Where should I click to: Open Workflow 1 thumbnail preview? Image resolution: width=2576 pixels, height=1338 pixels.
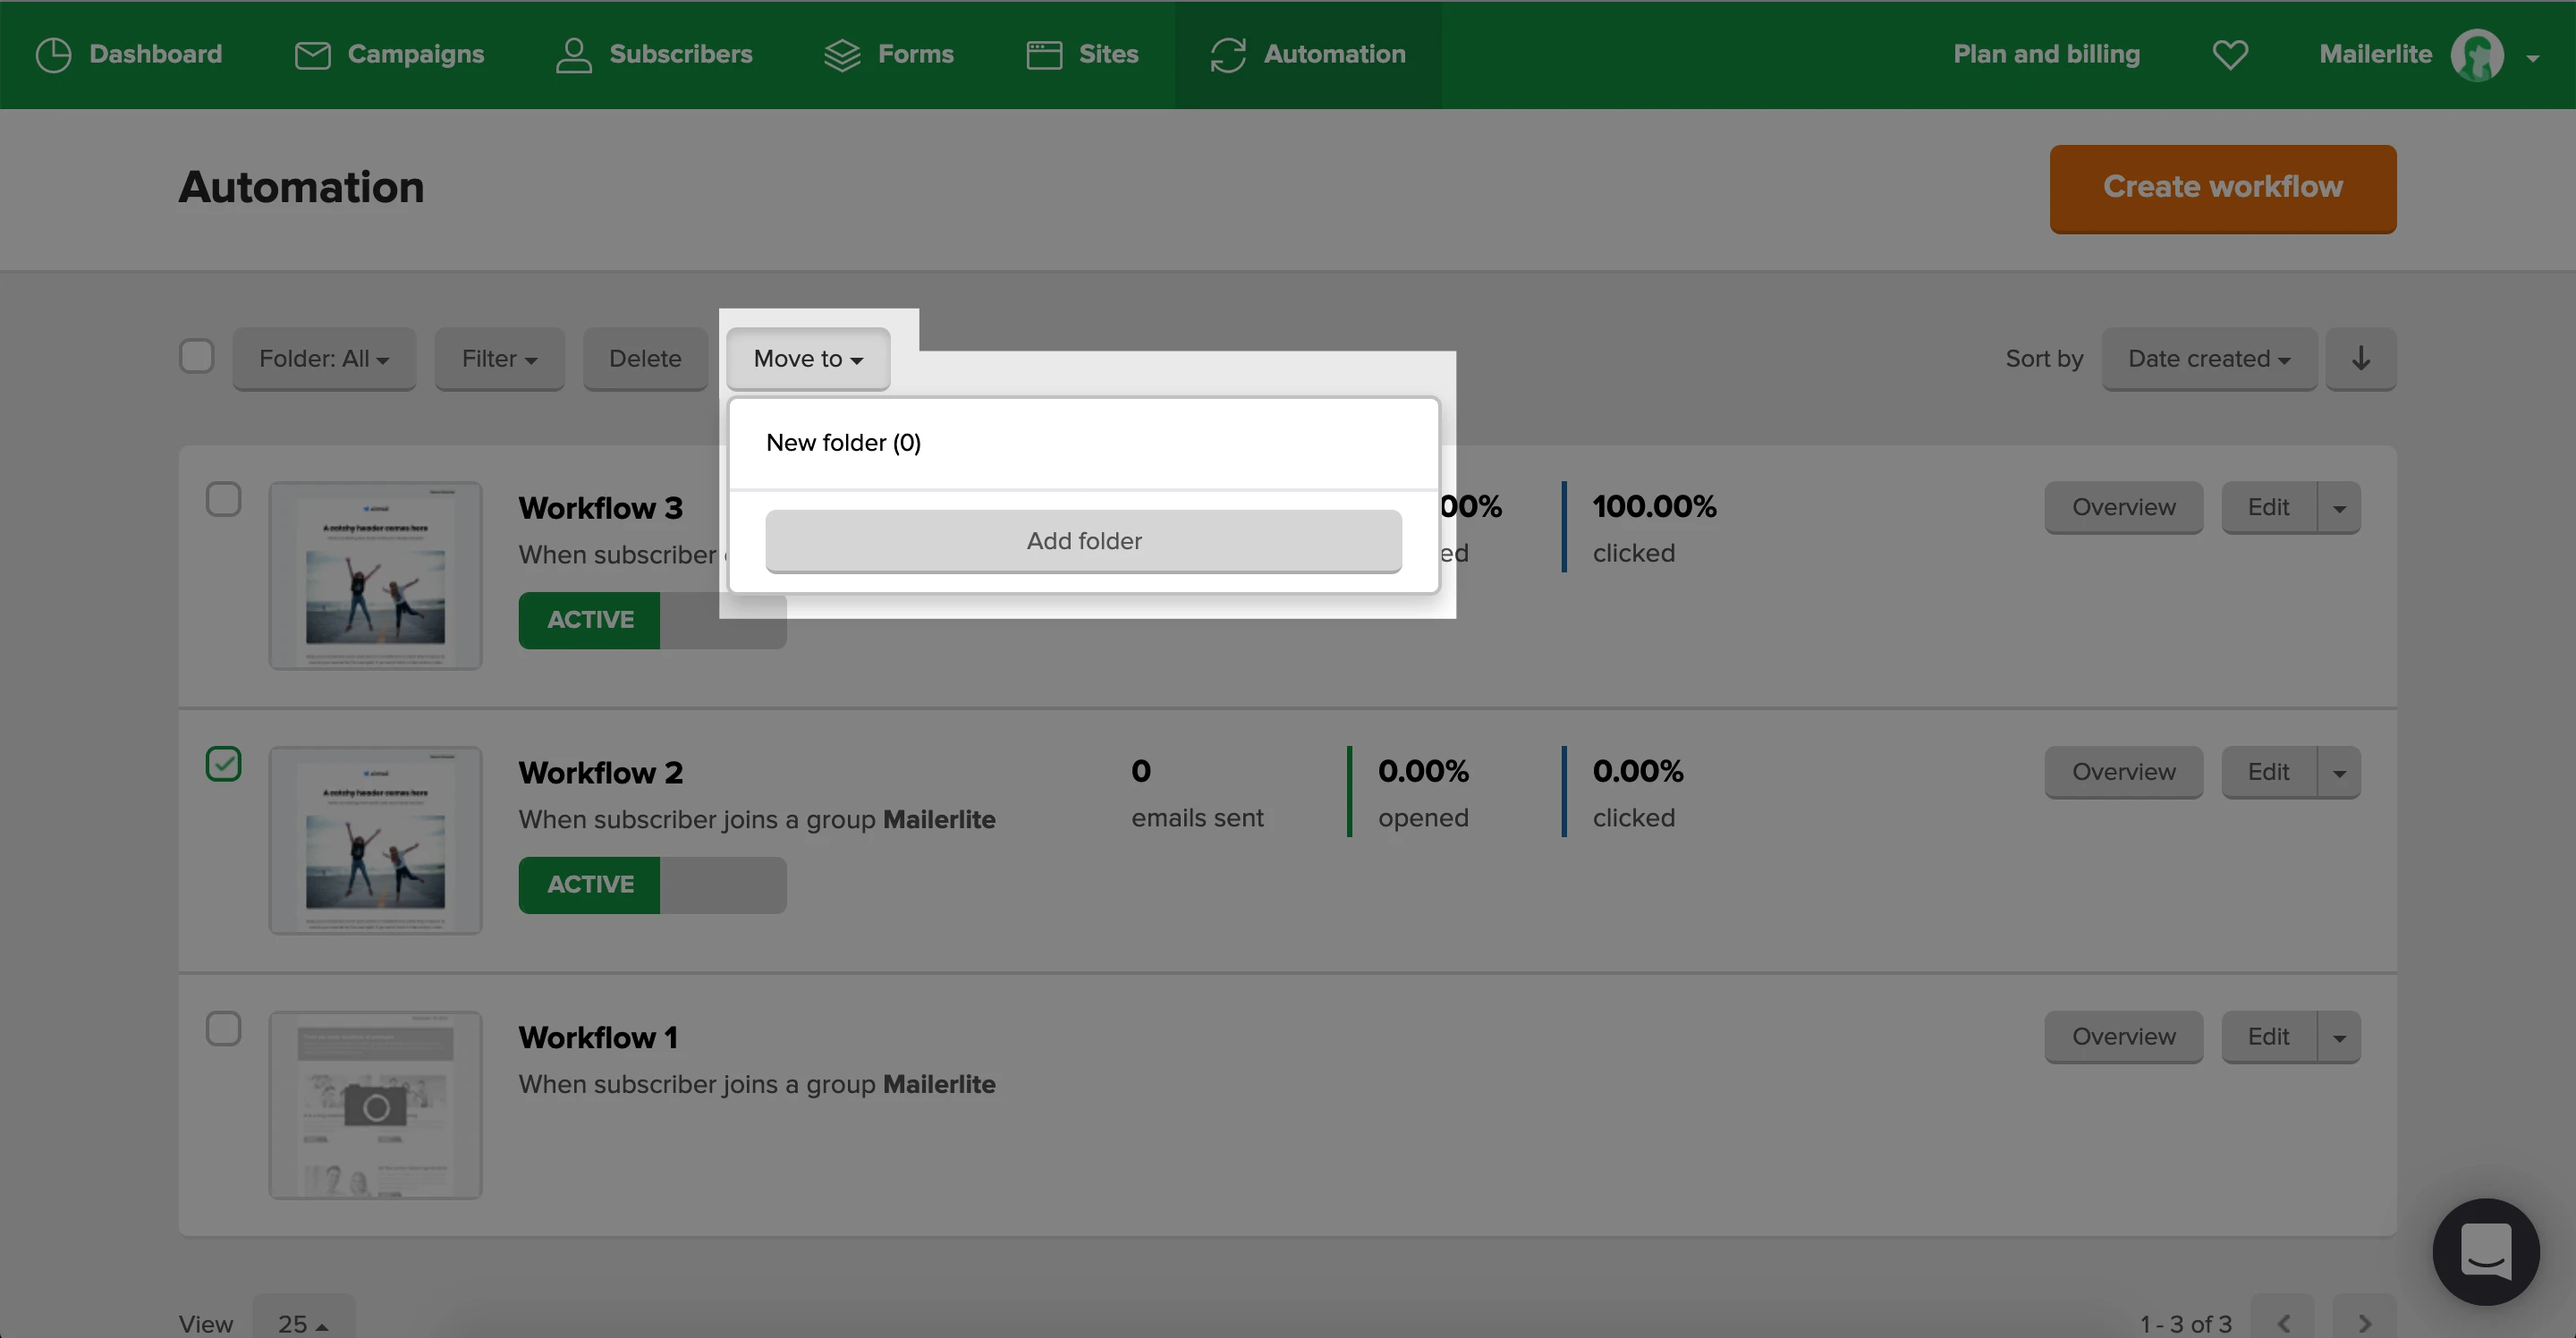(375, 1105)
